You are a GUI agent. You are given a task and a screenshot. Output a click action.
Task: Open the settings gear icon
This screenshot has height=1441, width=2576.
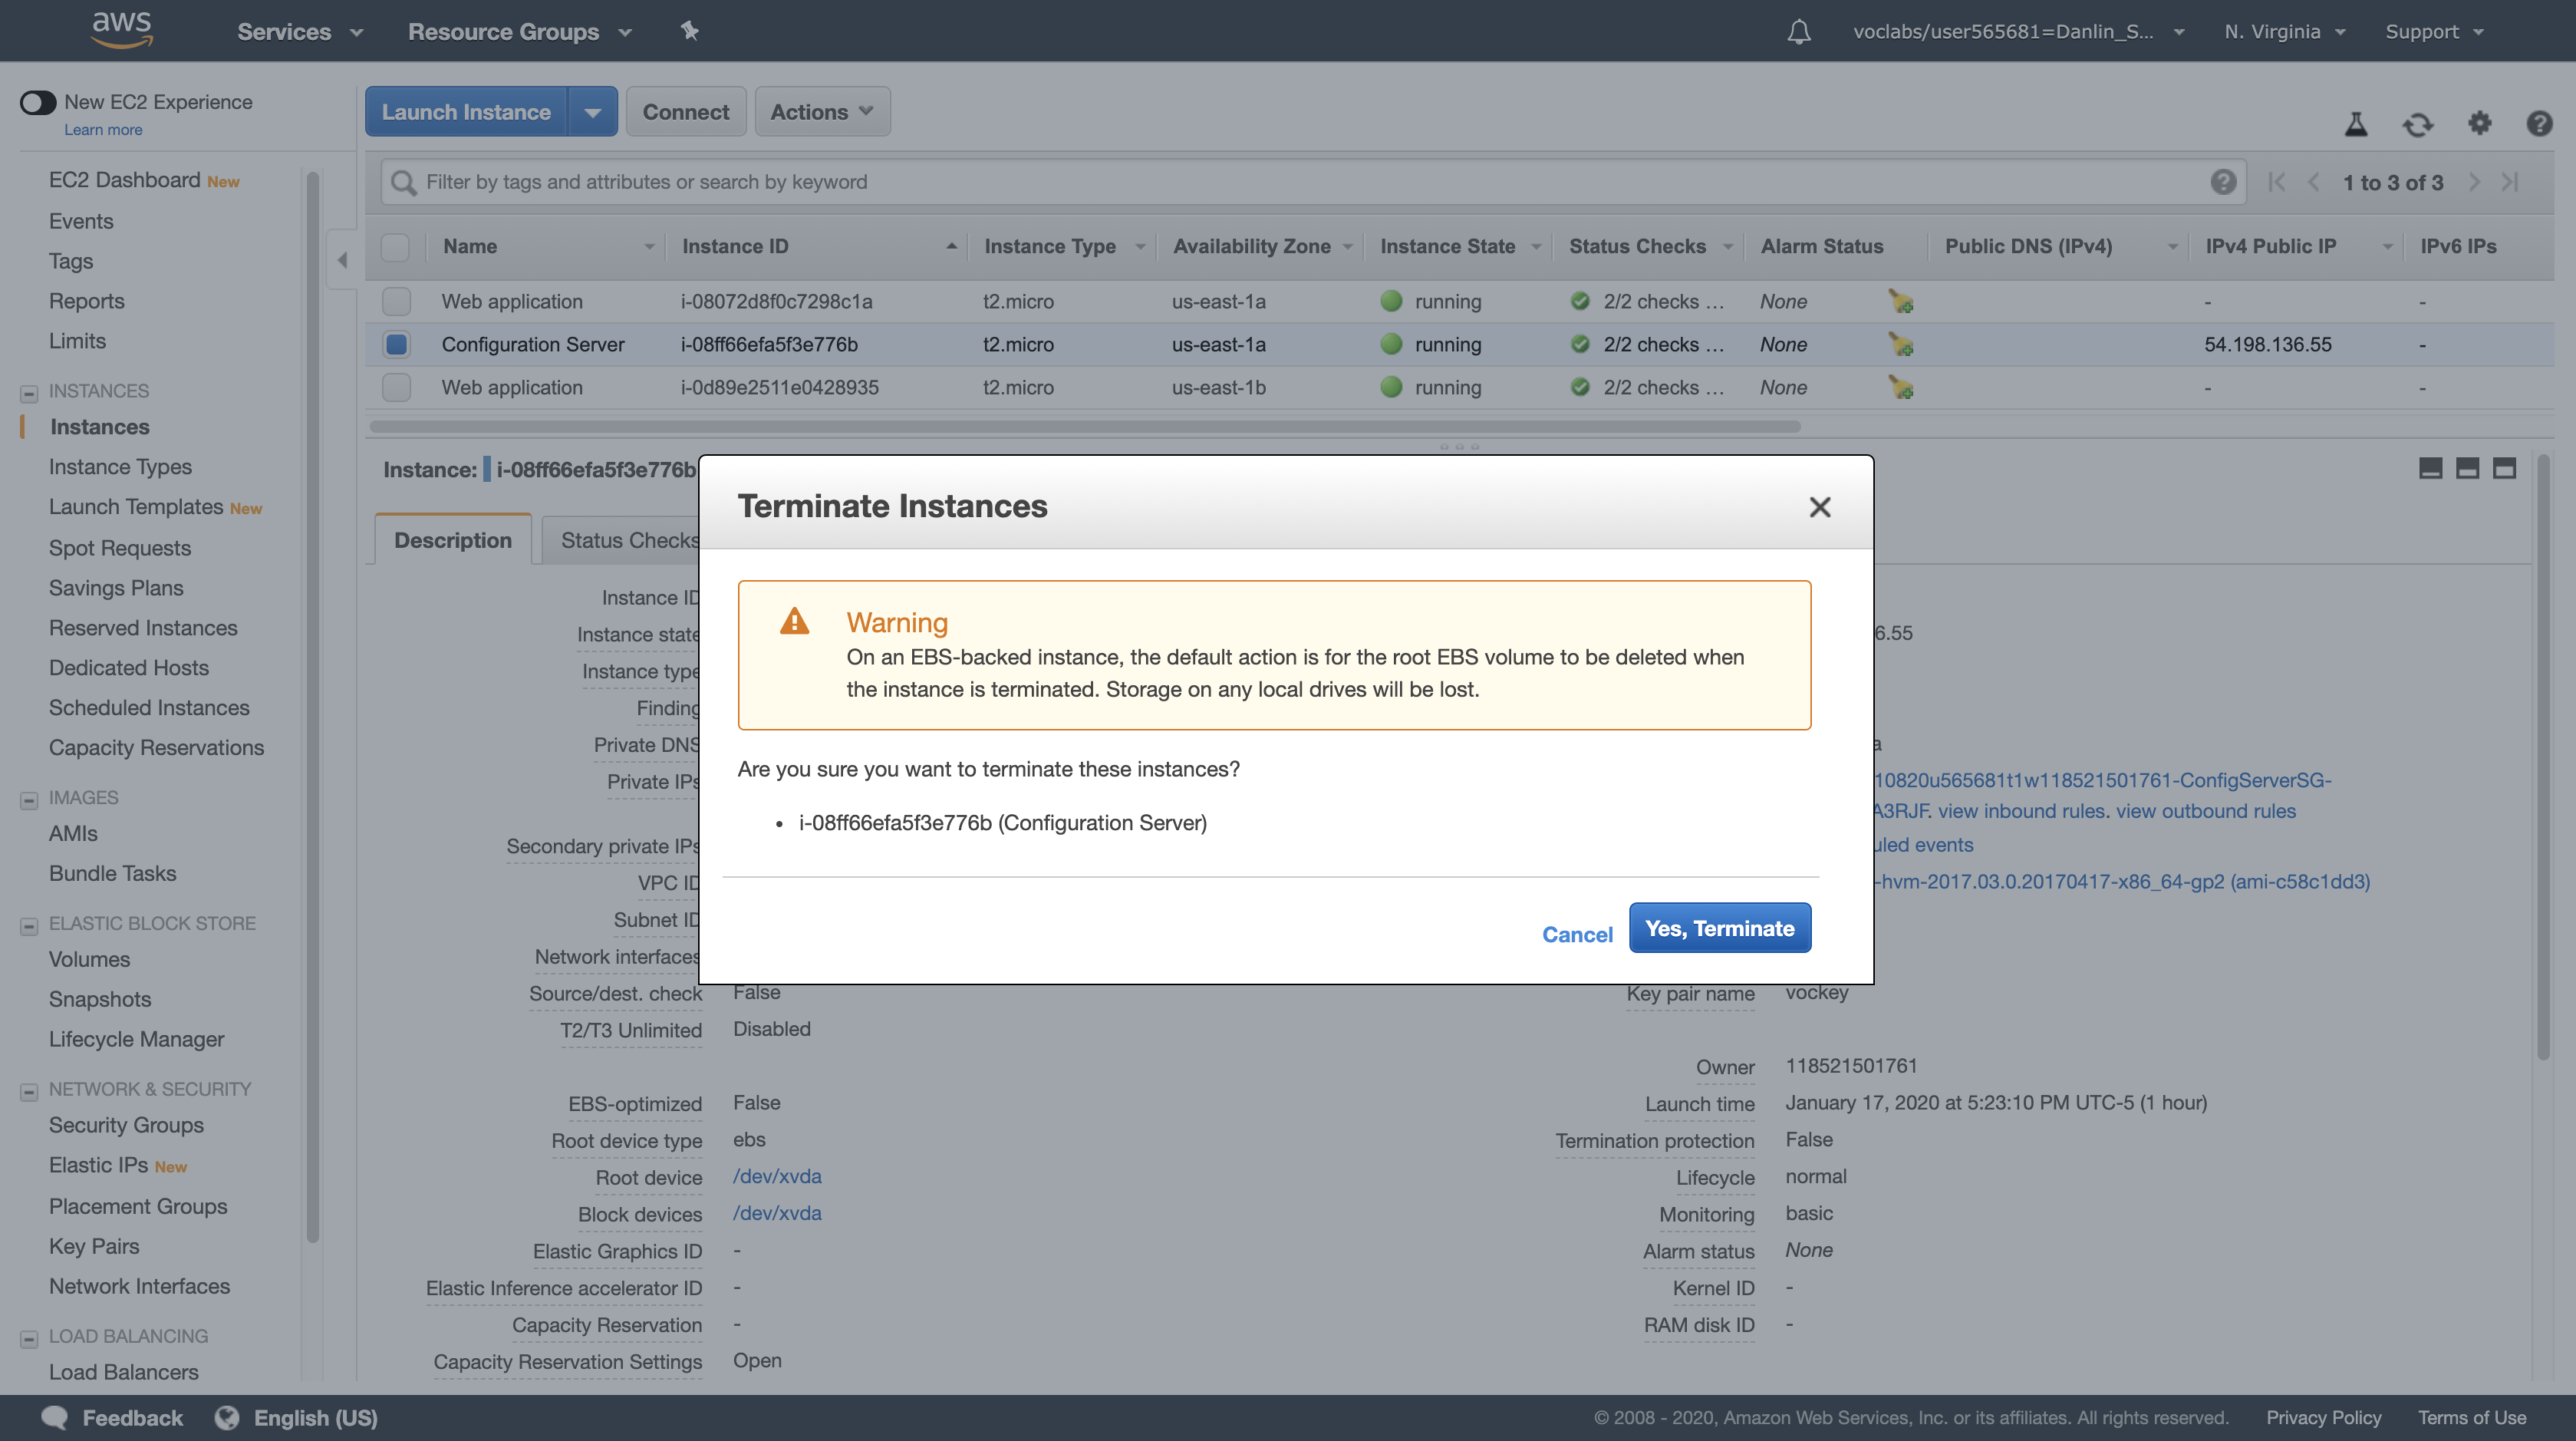tap(2479, 124)
